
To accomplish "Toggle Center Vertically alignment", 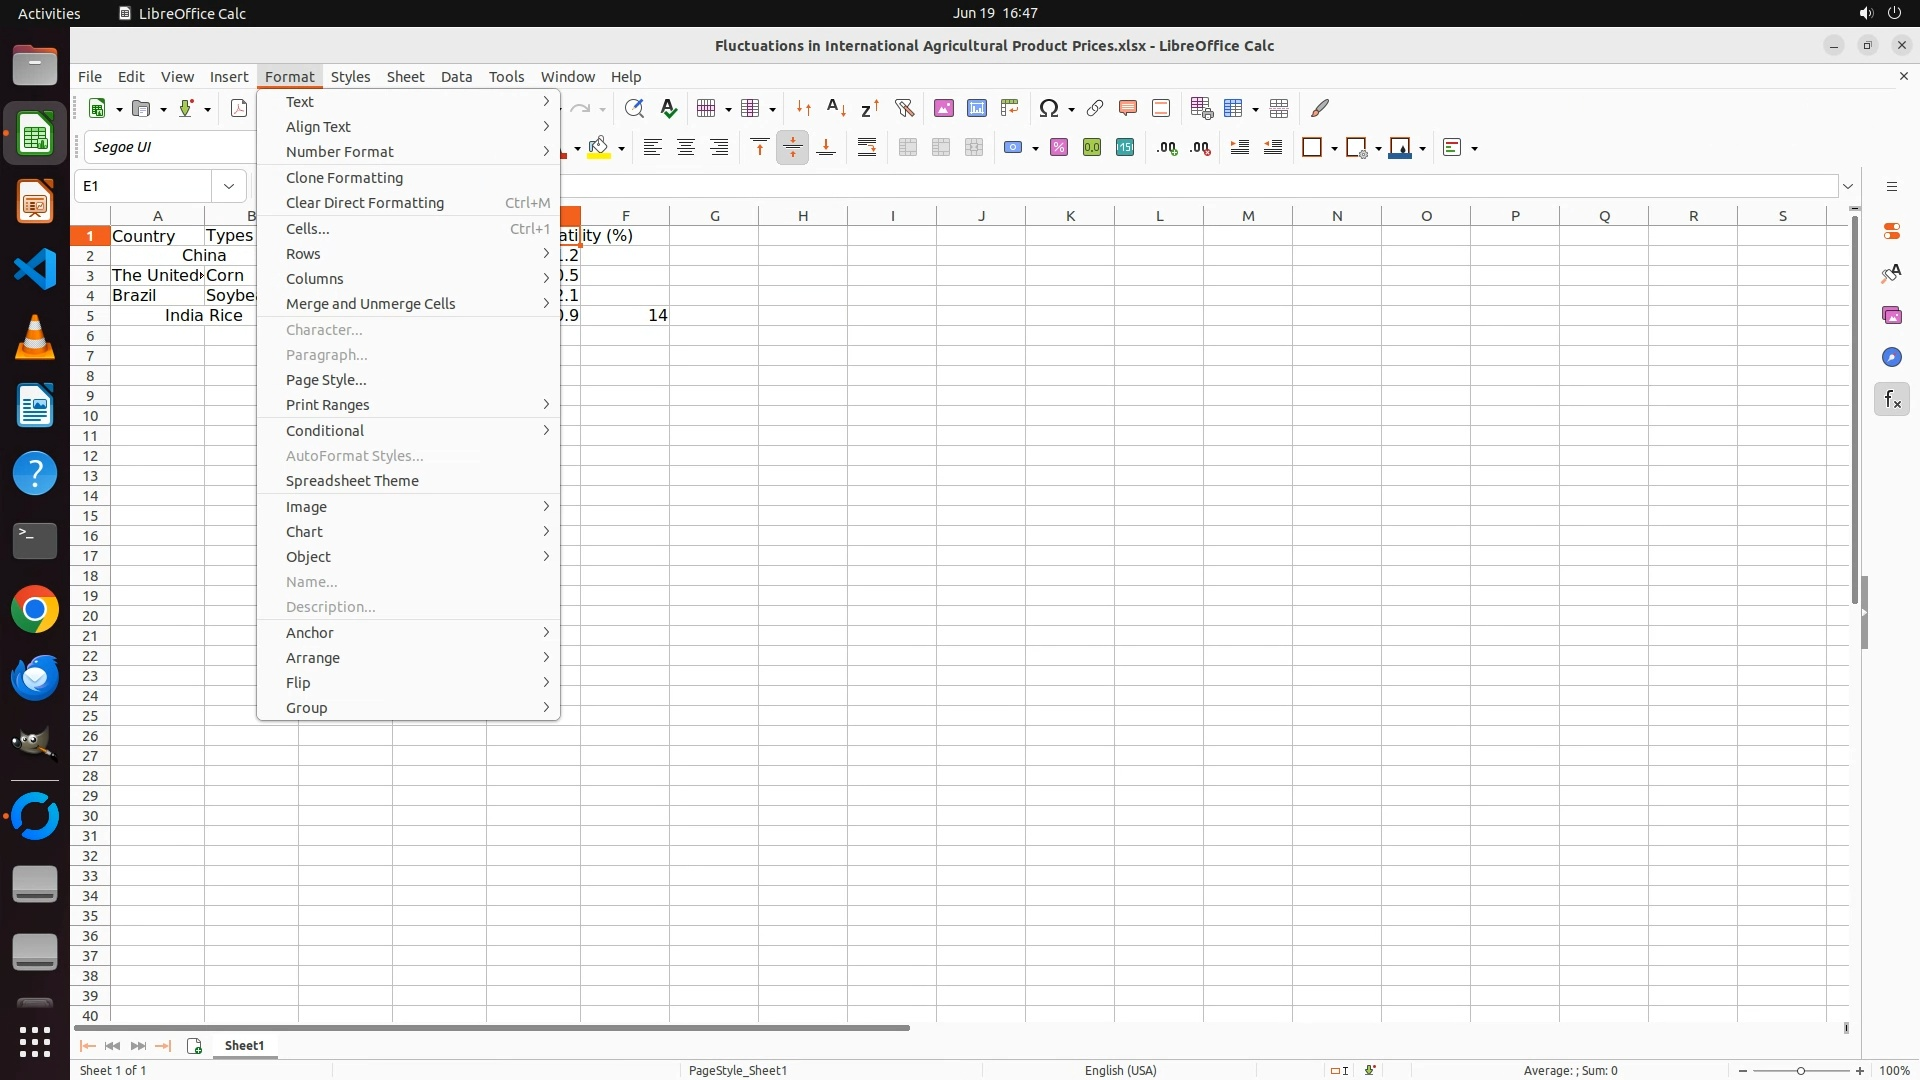I will click(793, 148).
